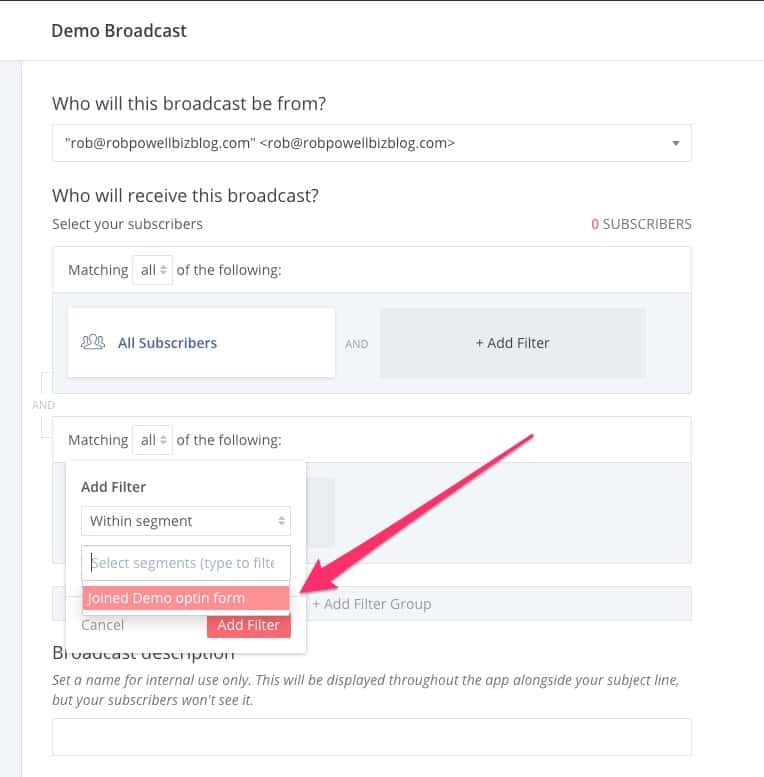
Task: Open the broadcast sender email dropdown
Action: click(371, 143)
